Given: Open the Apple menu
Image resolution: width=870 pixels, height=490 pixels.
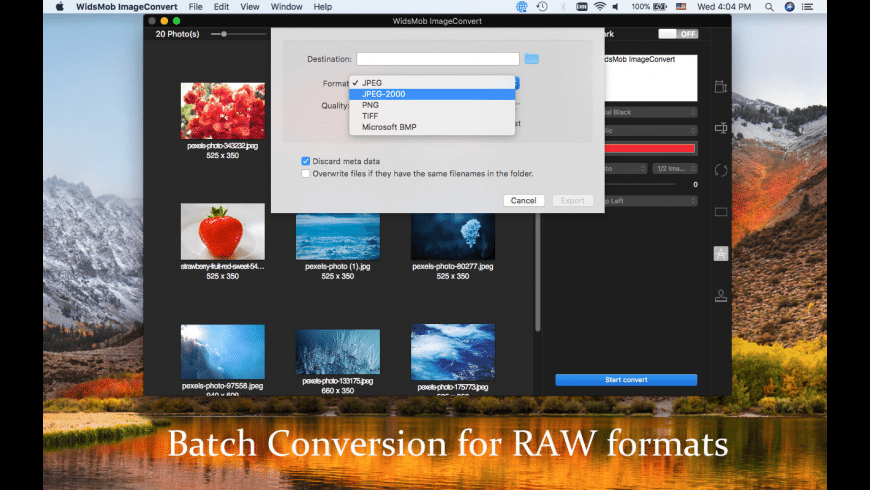Looking at the screenshot, I should [59, 7].
